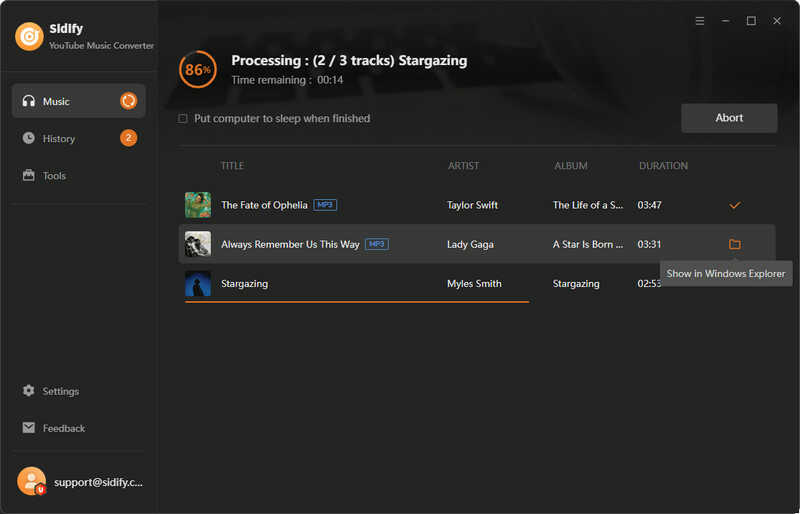Screen dimensions: 800x514
Task: Click the Fate of Ophelia album thumbnail
Action: 198,205
